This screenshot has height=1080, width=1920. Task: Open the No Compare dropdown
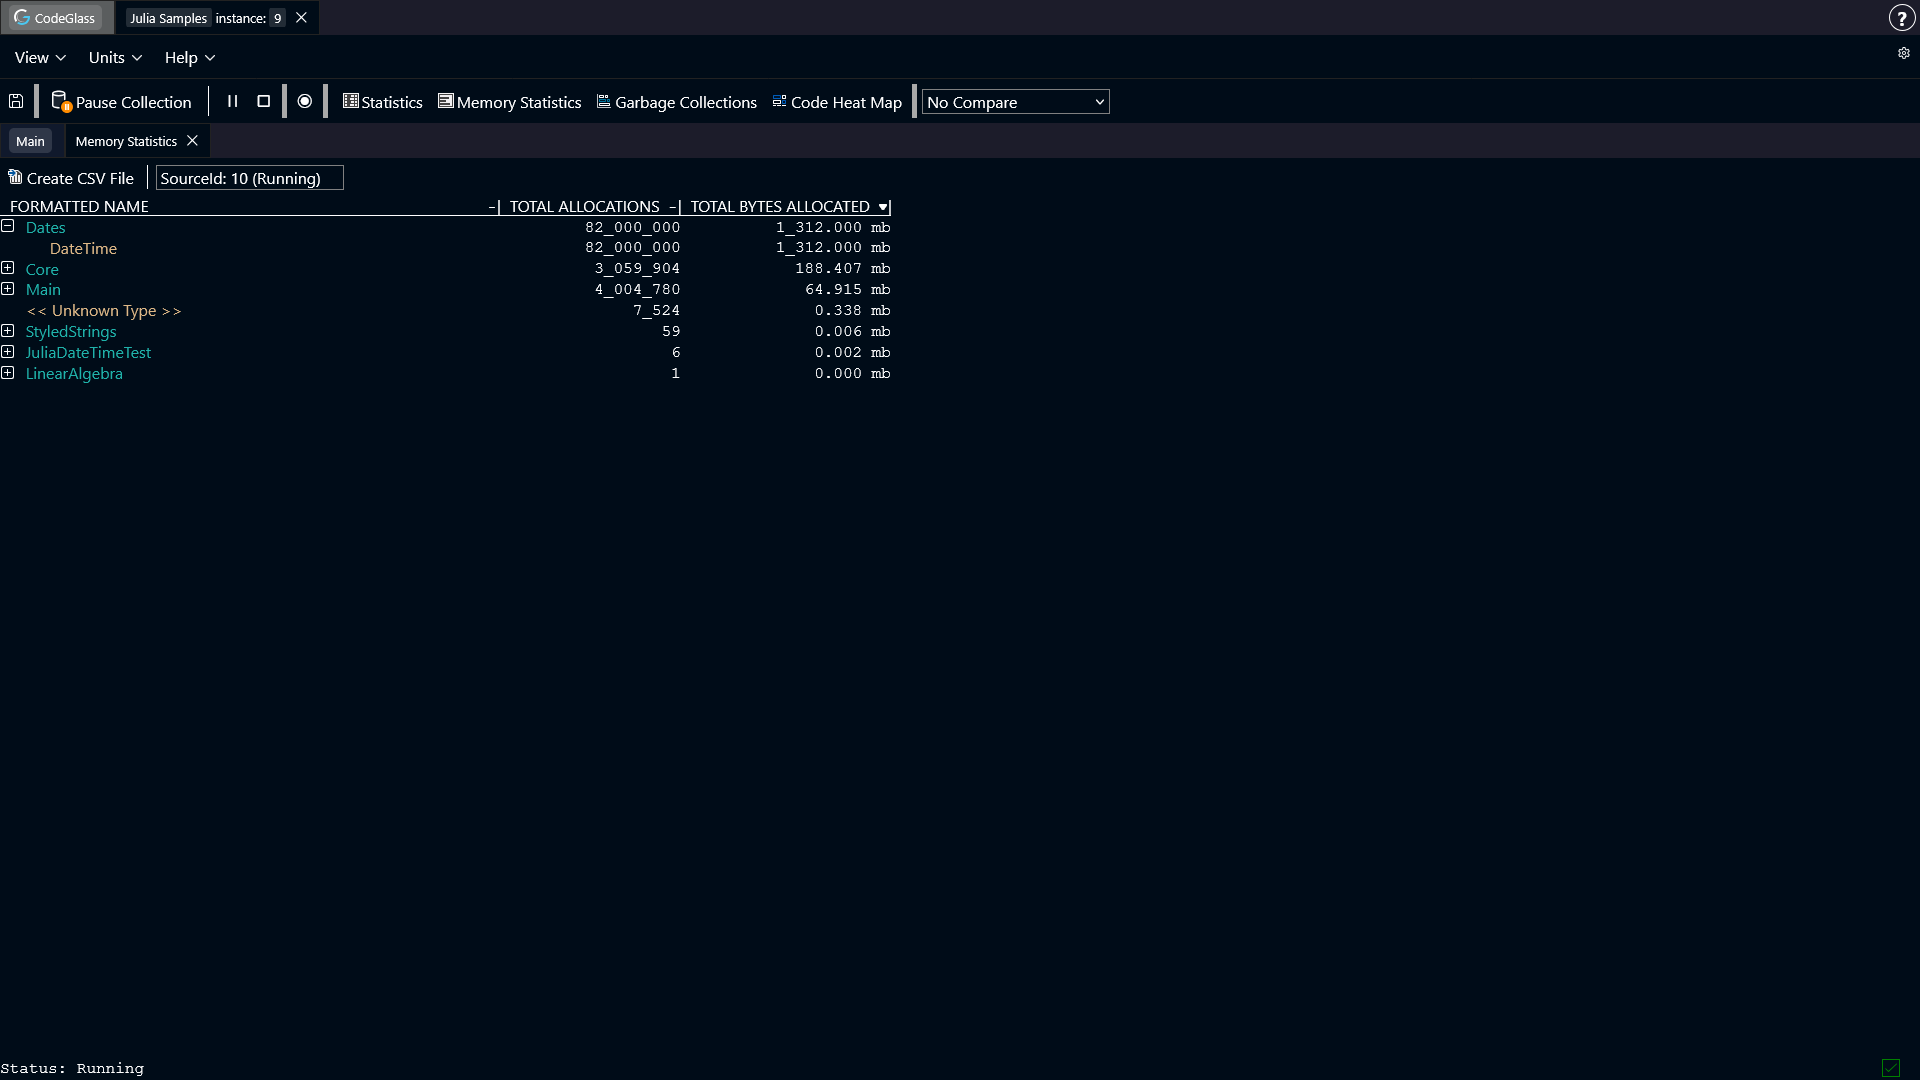tap(1015, 102)
